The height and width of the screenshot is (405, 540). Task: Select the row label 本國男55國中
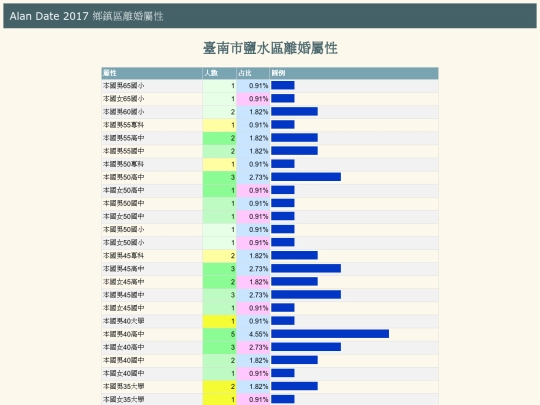pyautogui.click(x=124, y=151)
